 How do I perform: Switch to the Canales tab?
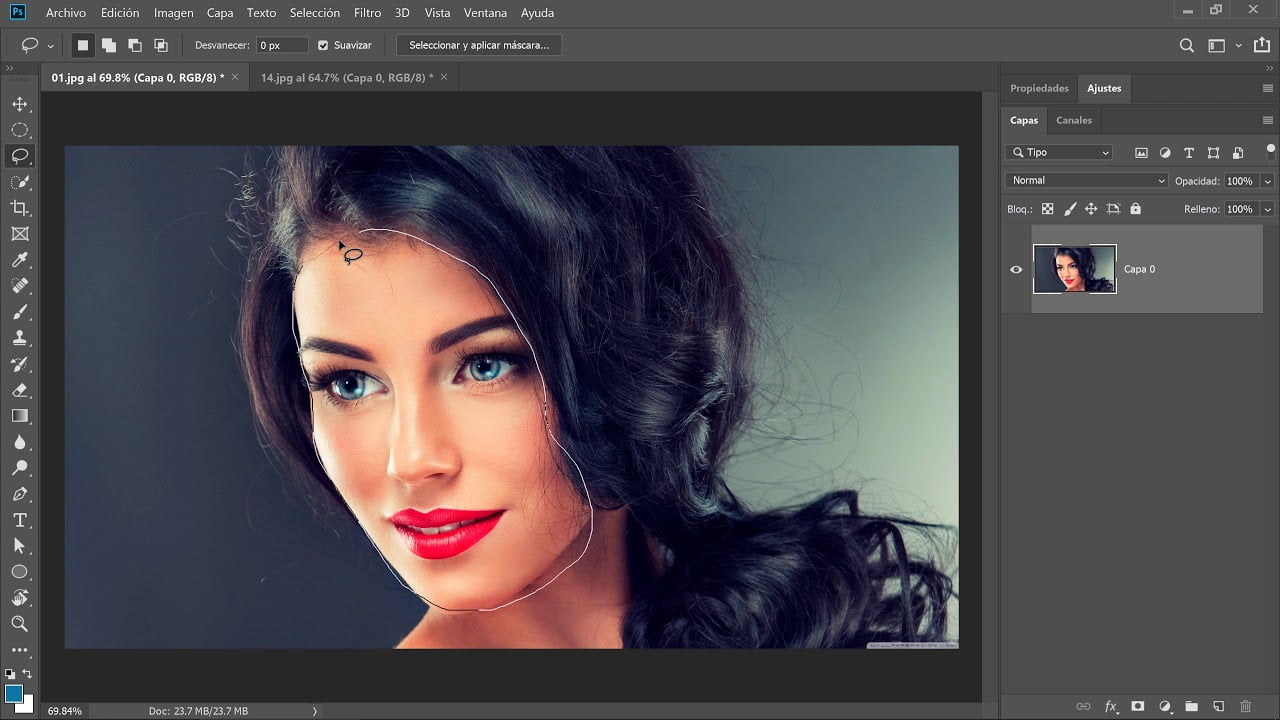pos(1073,120)
